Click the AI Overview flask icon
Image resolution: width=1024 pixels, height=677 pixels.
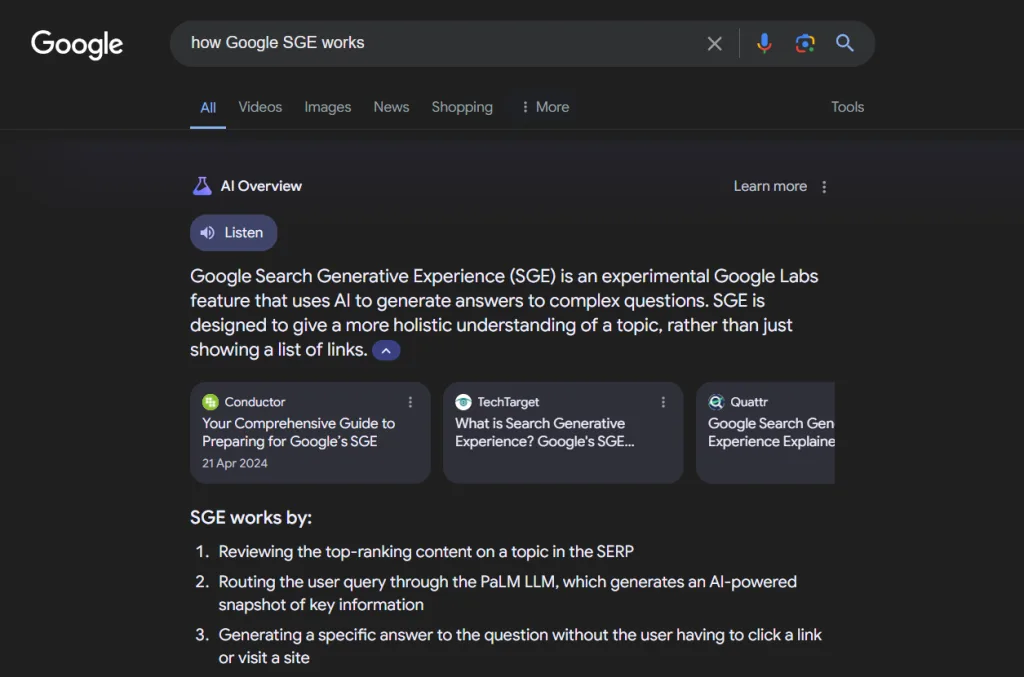202,186
